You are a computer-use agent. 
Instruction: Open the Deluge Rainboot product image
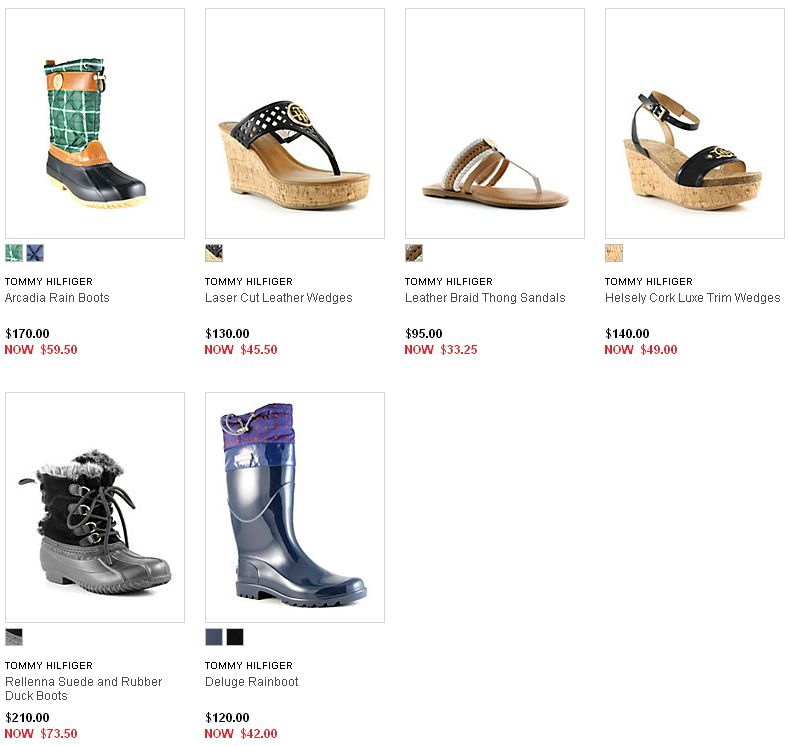295,507
